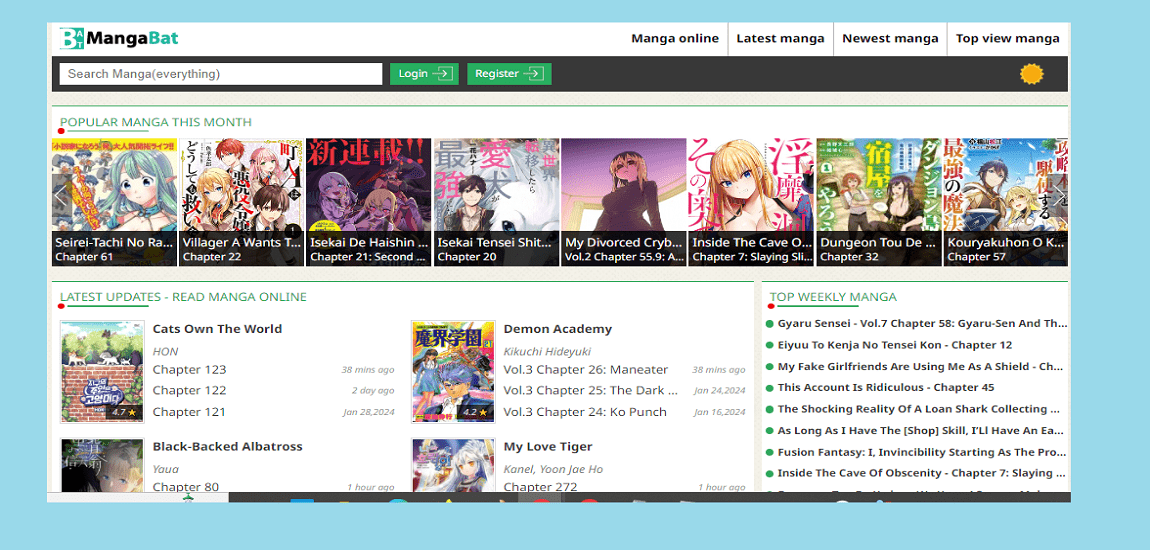Open Isekai De Haishin... cover thumbnail
The width and height of the screenshot is (1150, 550).
tap(369, 202)
